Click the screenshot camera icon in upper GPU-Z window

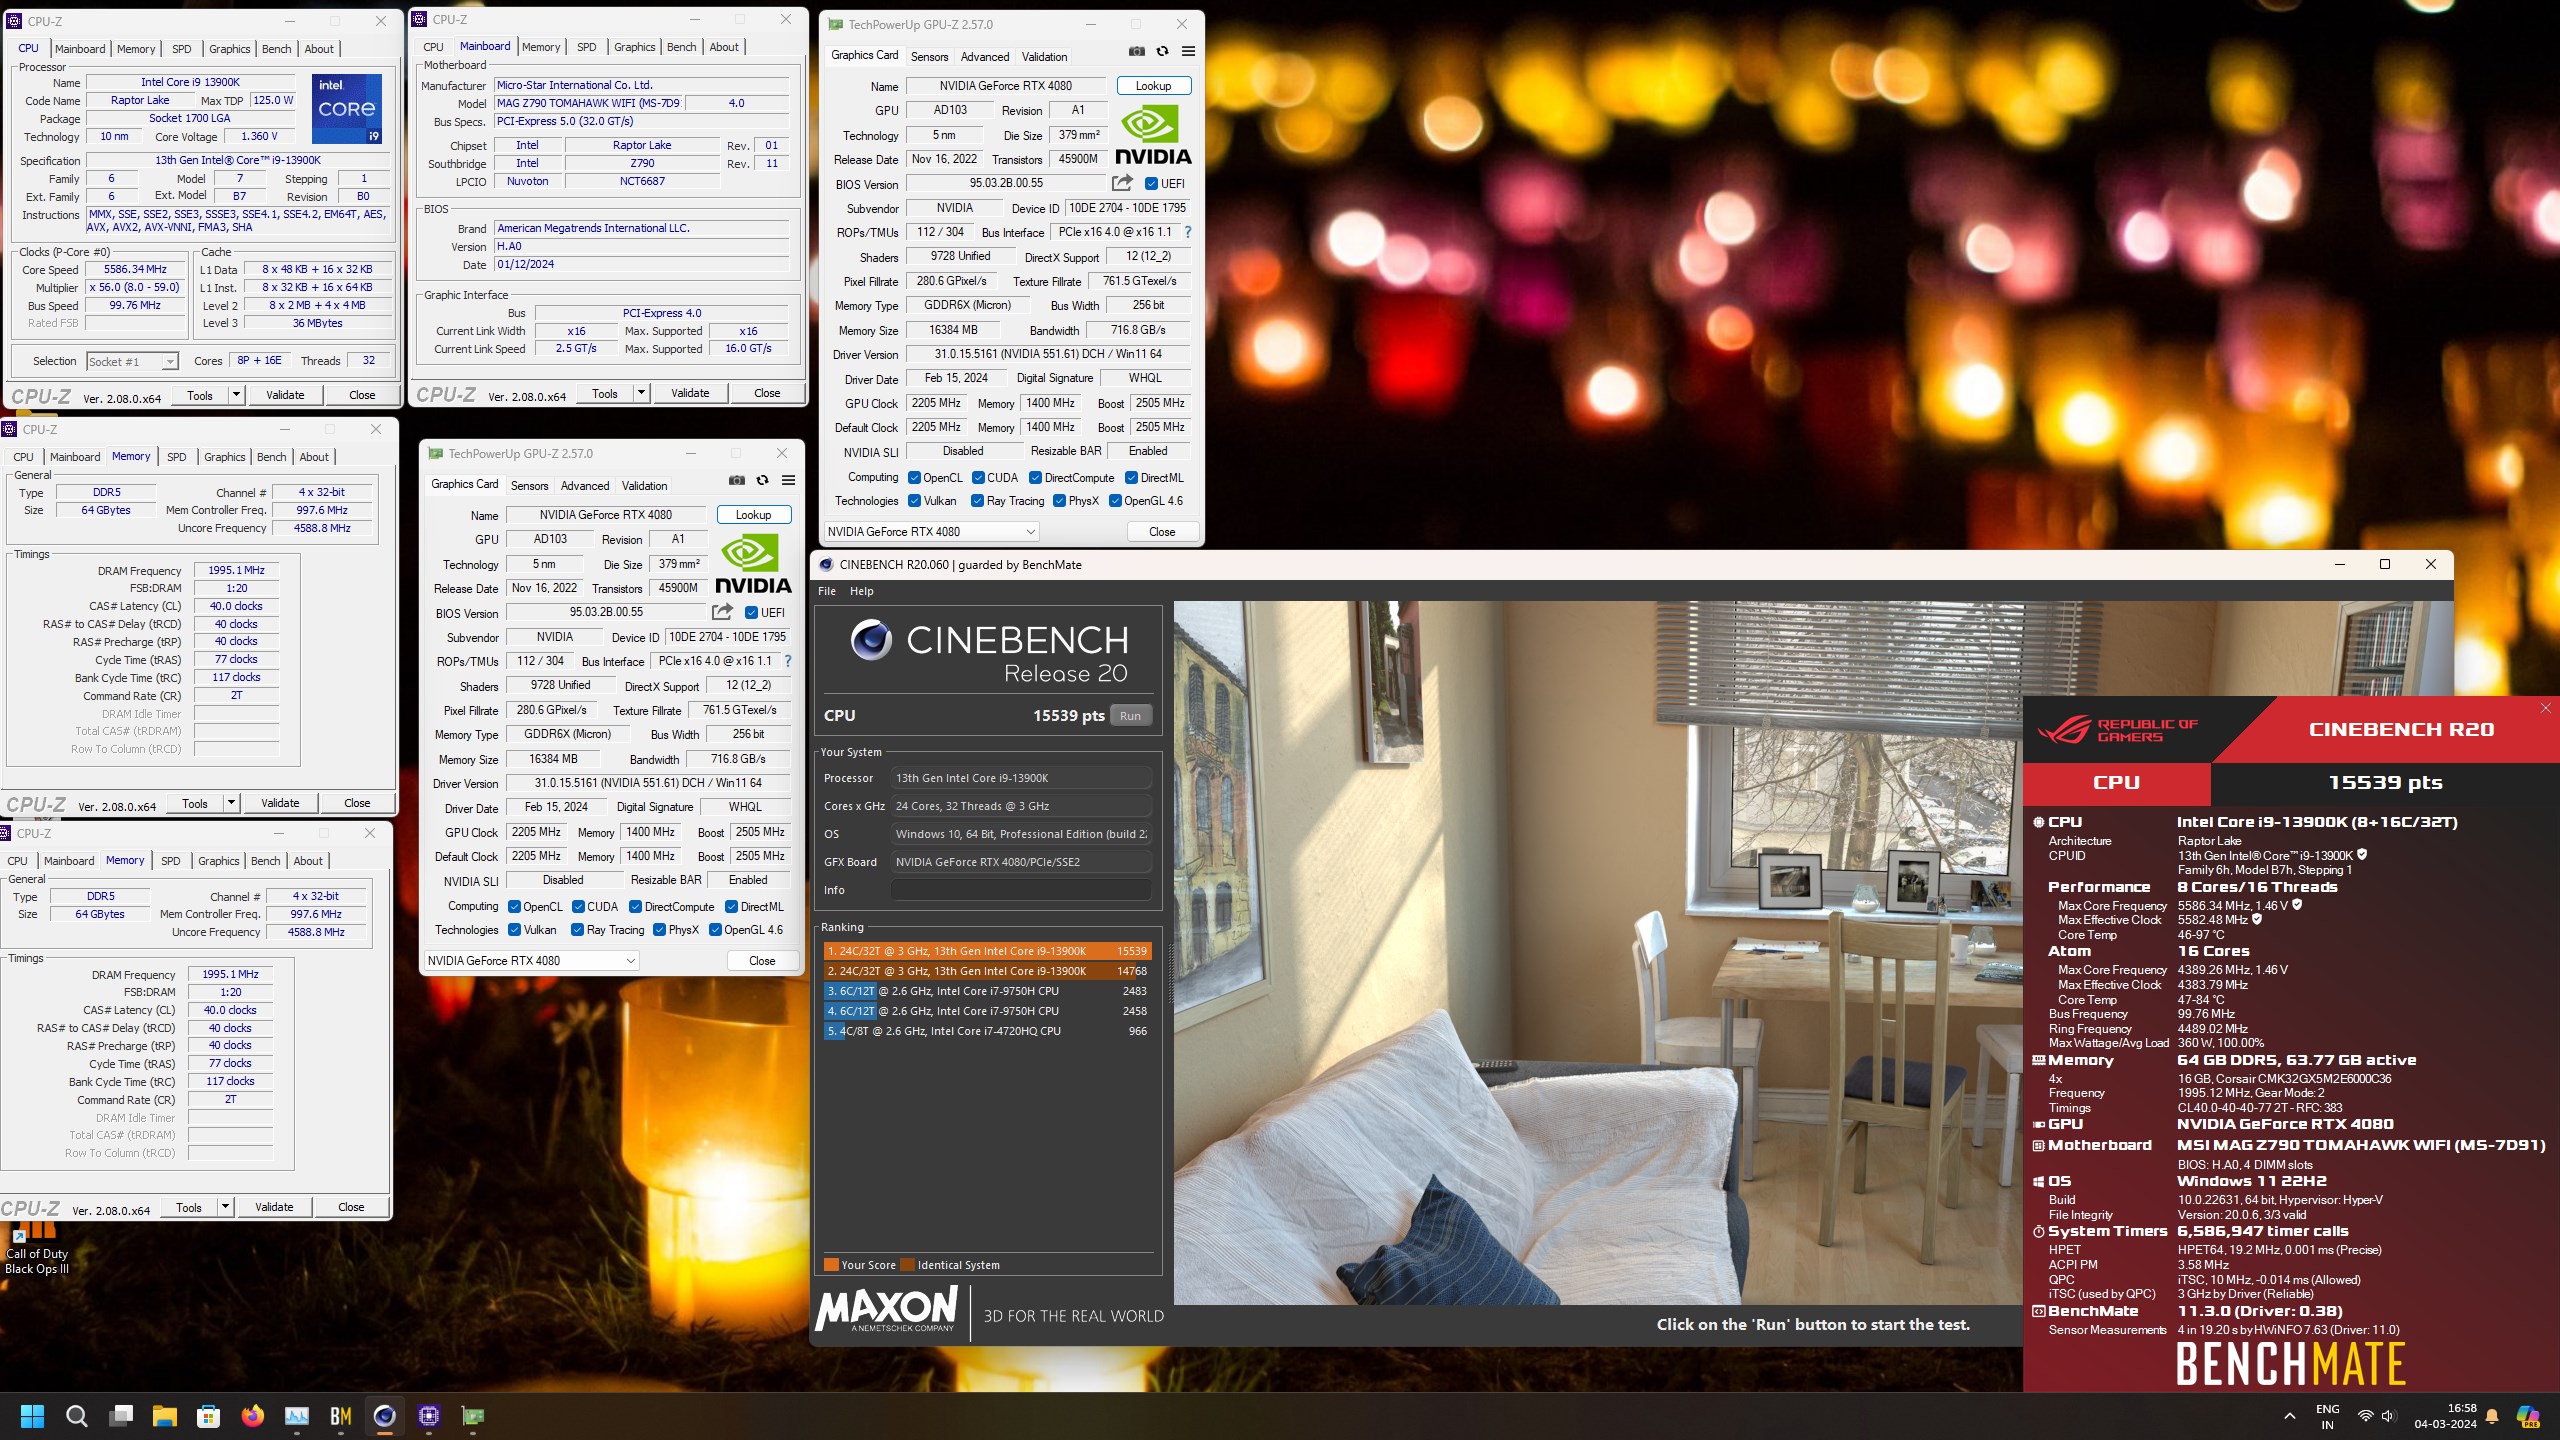[1137, 51]
